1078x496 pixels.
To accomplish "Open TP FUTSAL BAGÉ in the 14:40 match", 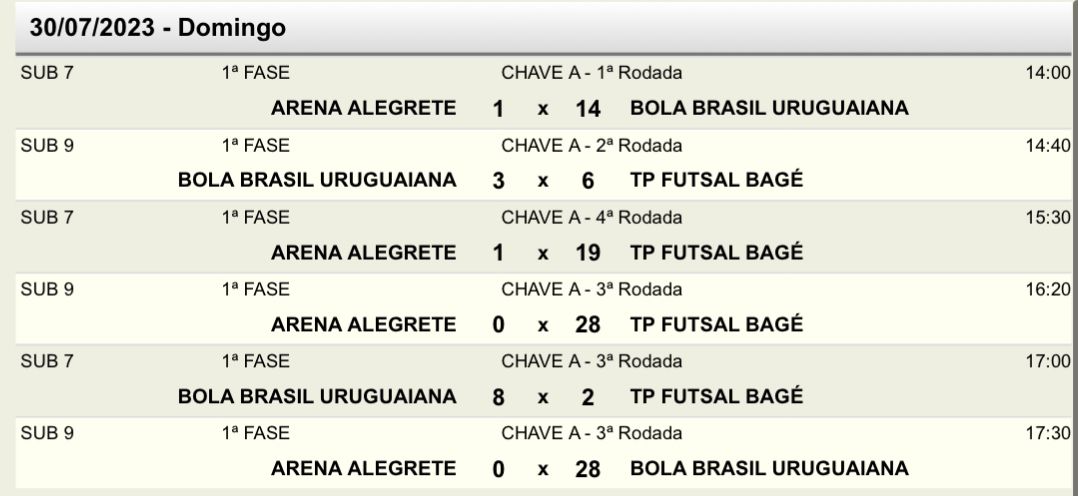I will [x=716, y=180].
